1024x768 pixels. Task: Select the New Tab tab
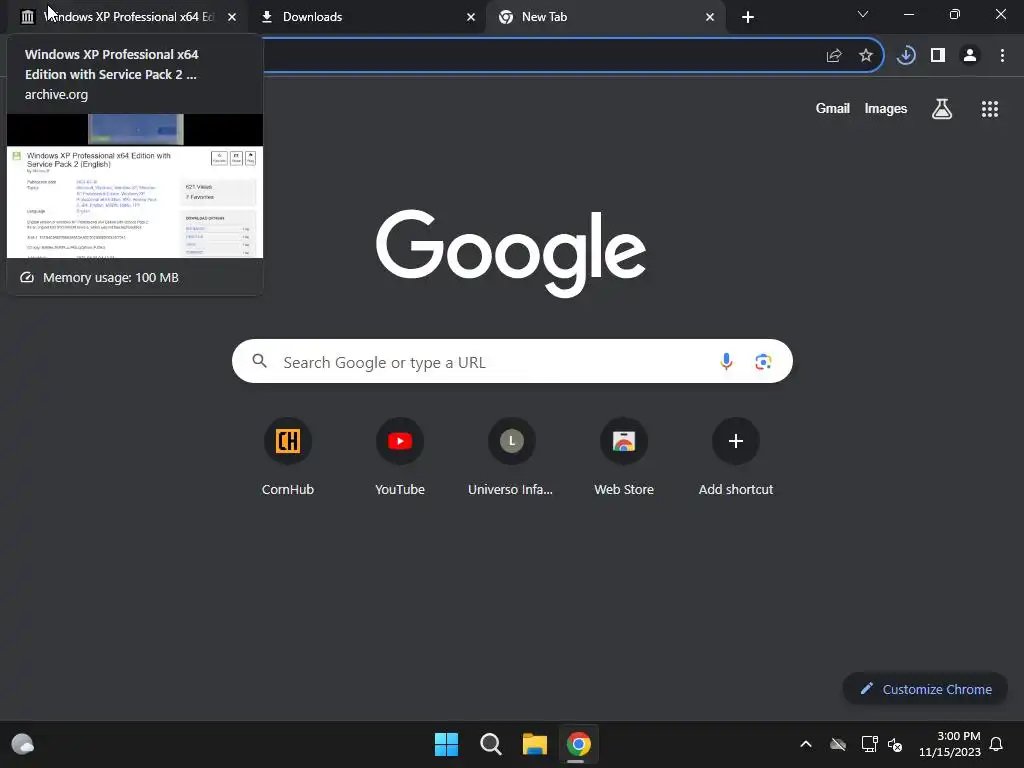606,17
